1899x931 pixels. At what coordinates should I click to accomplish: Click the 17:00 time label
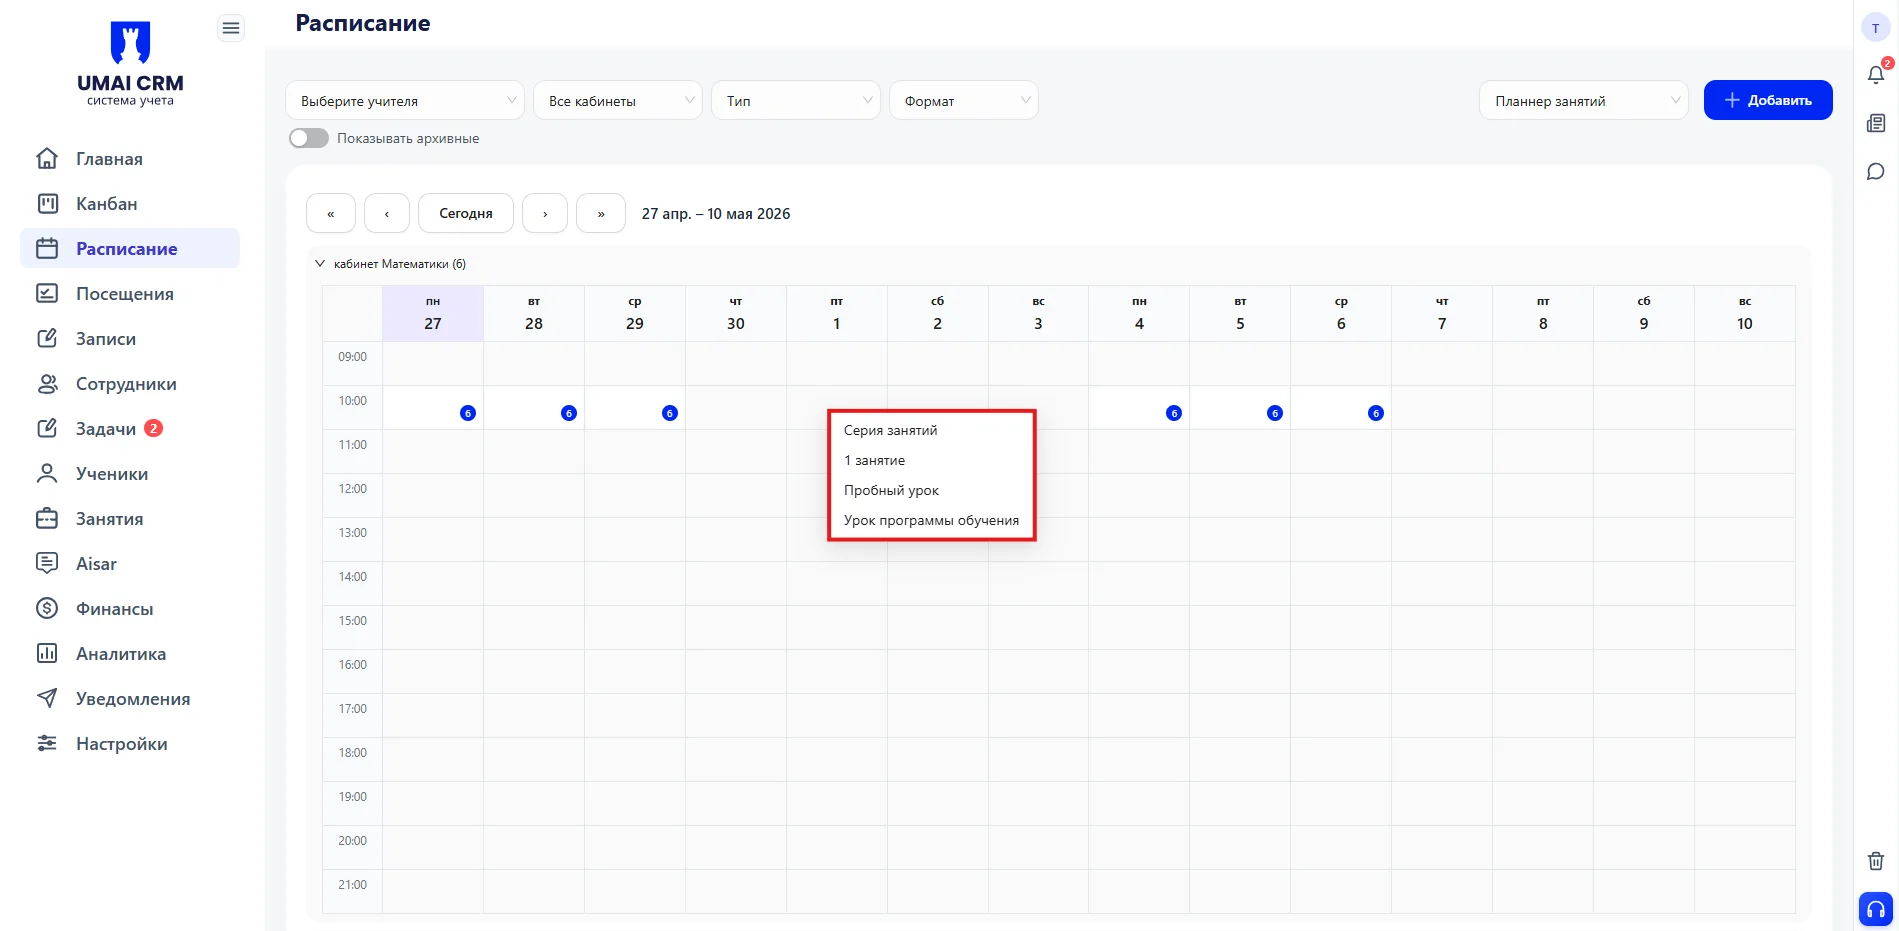pos(353,709)
